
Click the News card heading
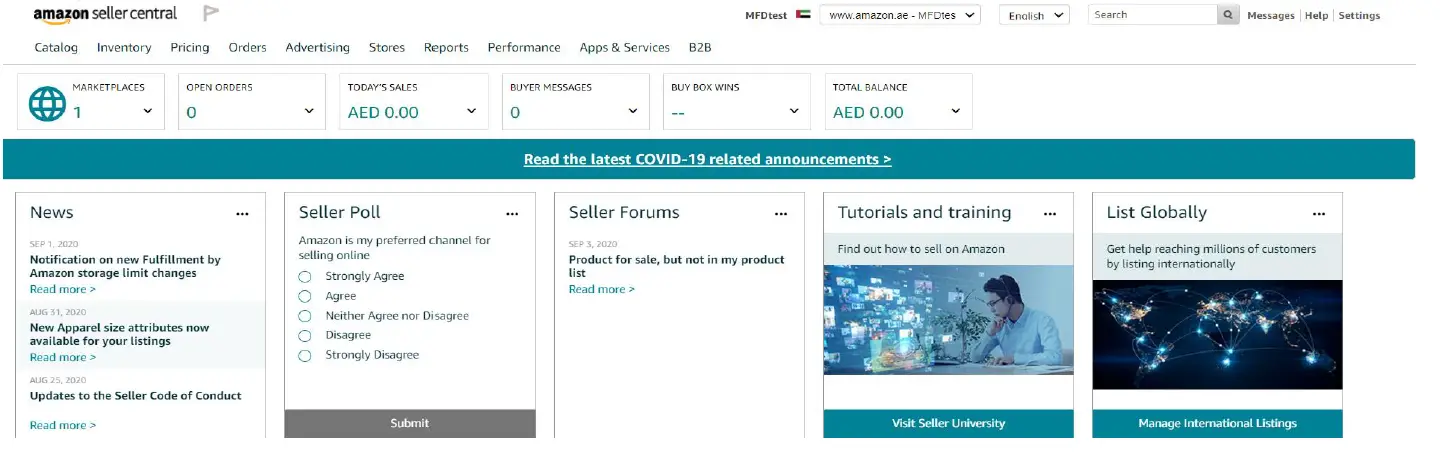(52, 212)
